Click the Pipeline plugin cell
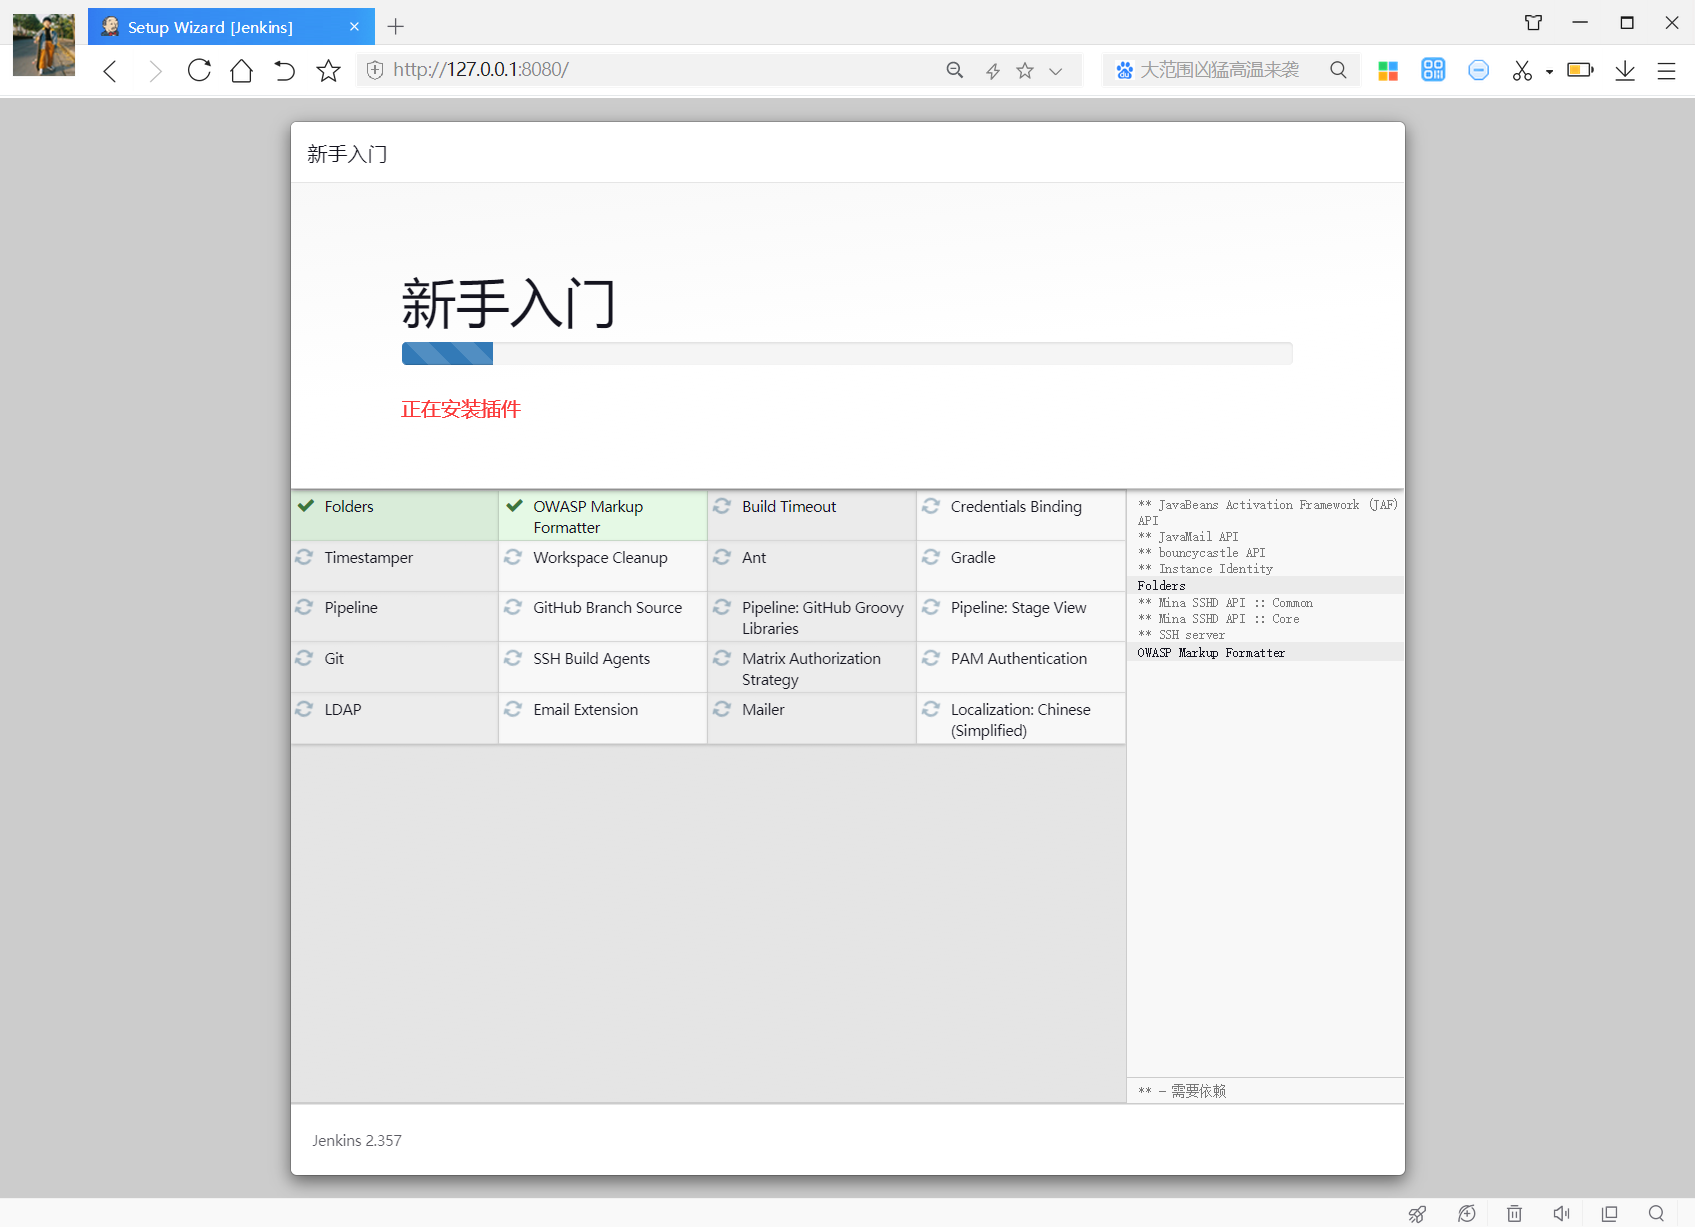The height and width of the screenshot is (1227, 1695). pos(395,617)
